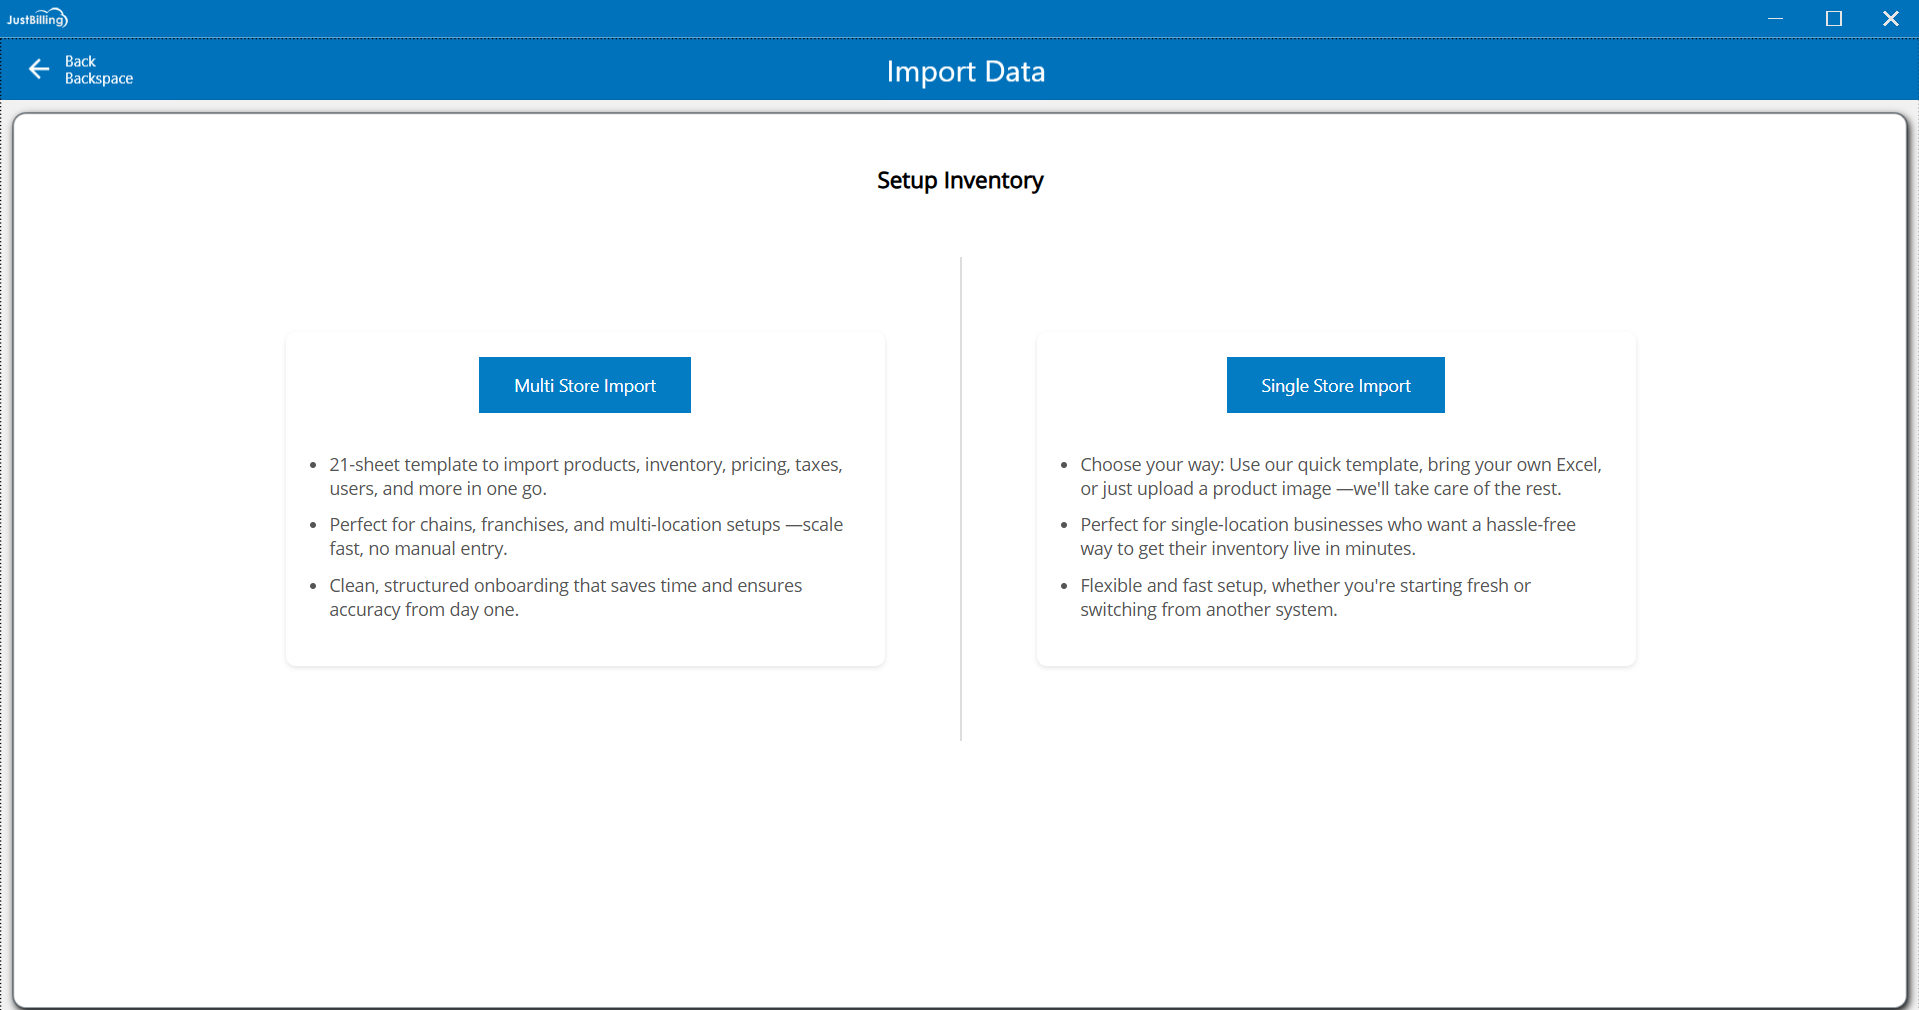This screenshot has width=1919, height=1010.
Task: Click the Import Data page title
Action: point(965,72)
